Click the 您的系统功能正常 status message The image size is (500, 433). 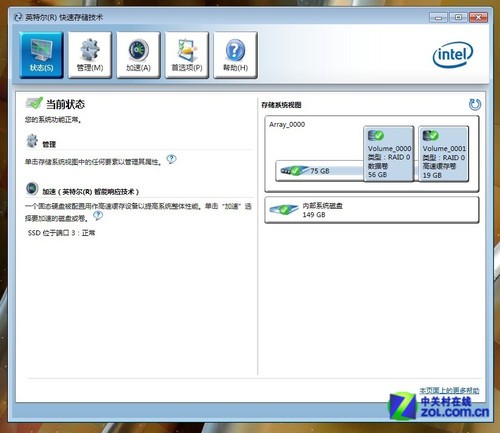click(53, 120)
